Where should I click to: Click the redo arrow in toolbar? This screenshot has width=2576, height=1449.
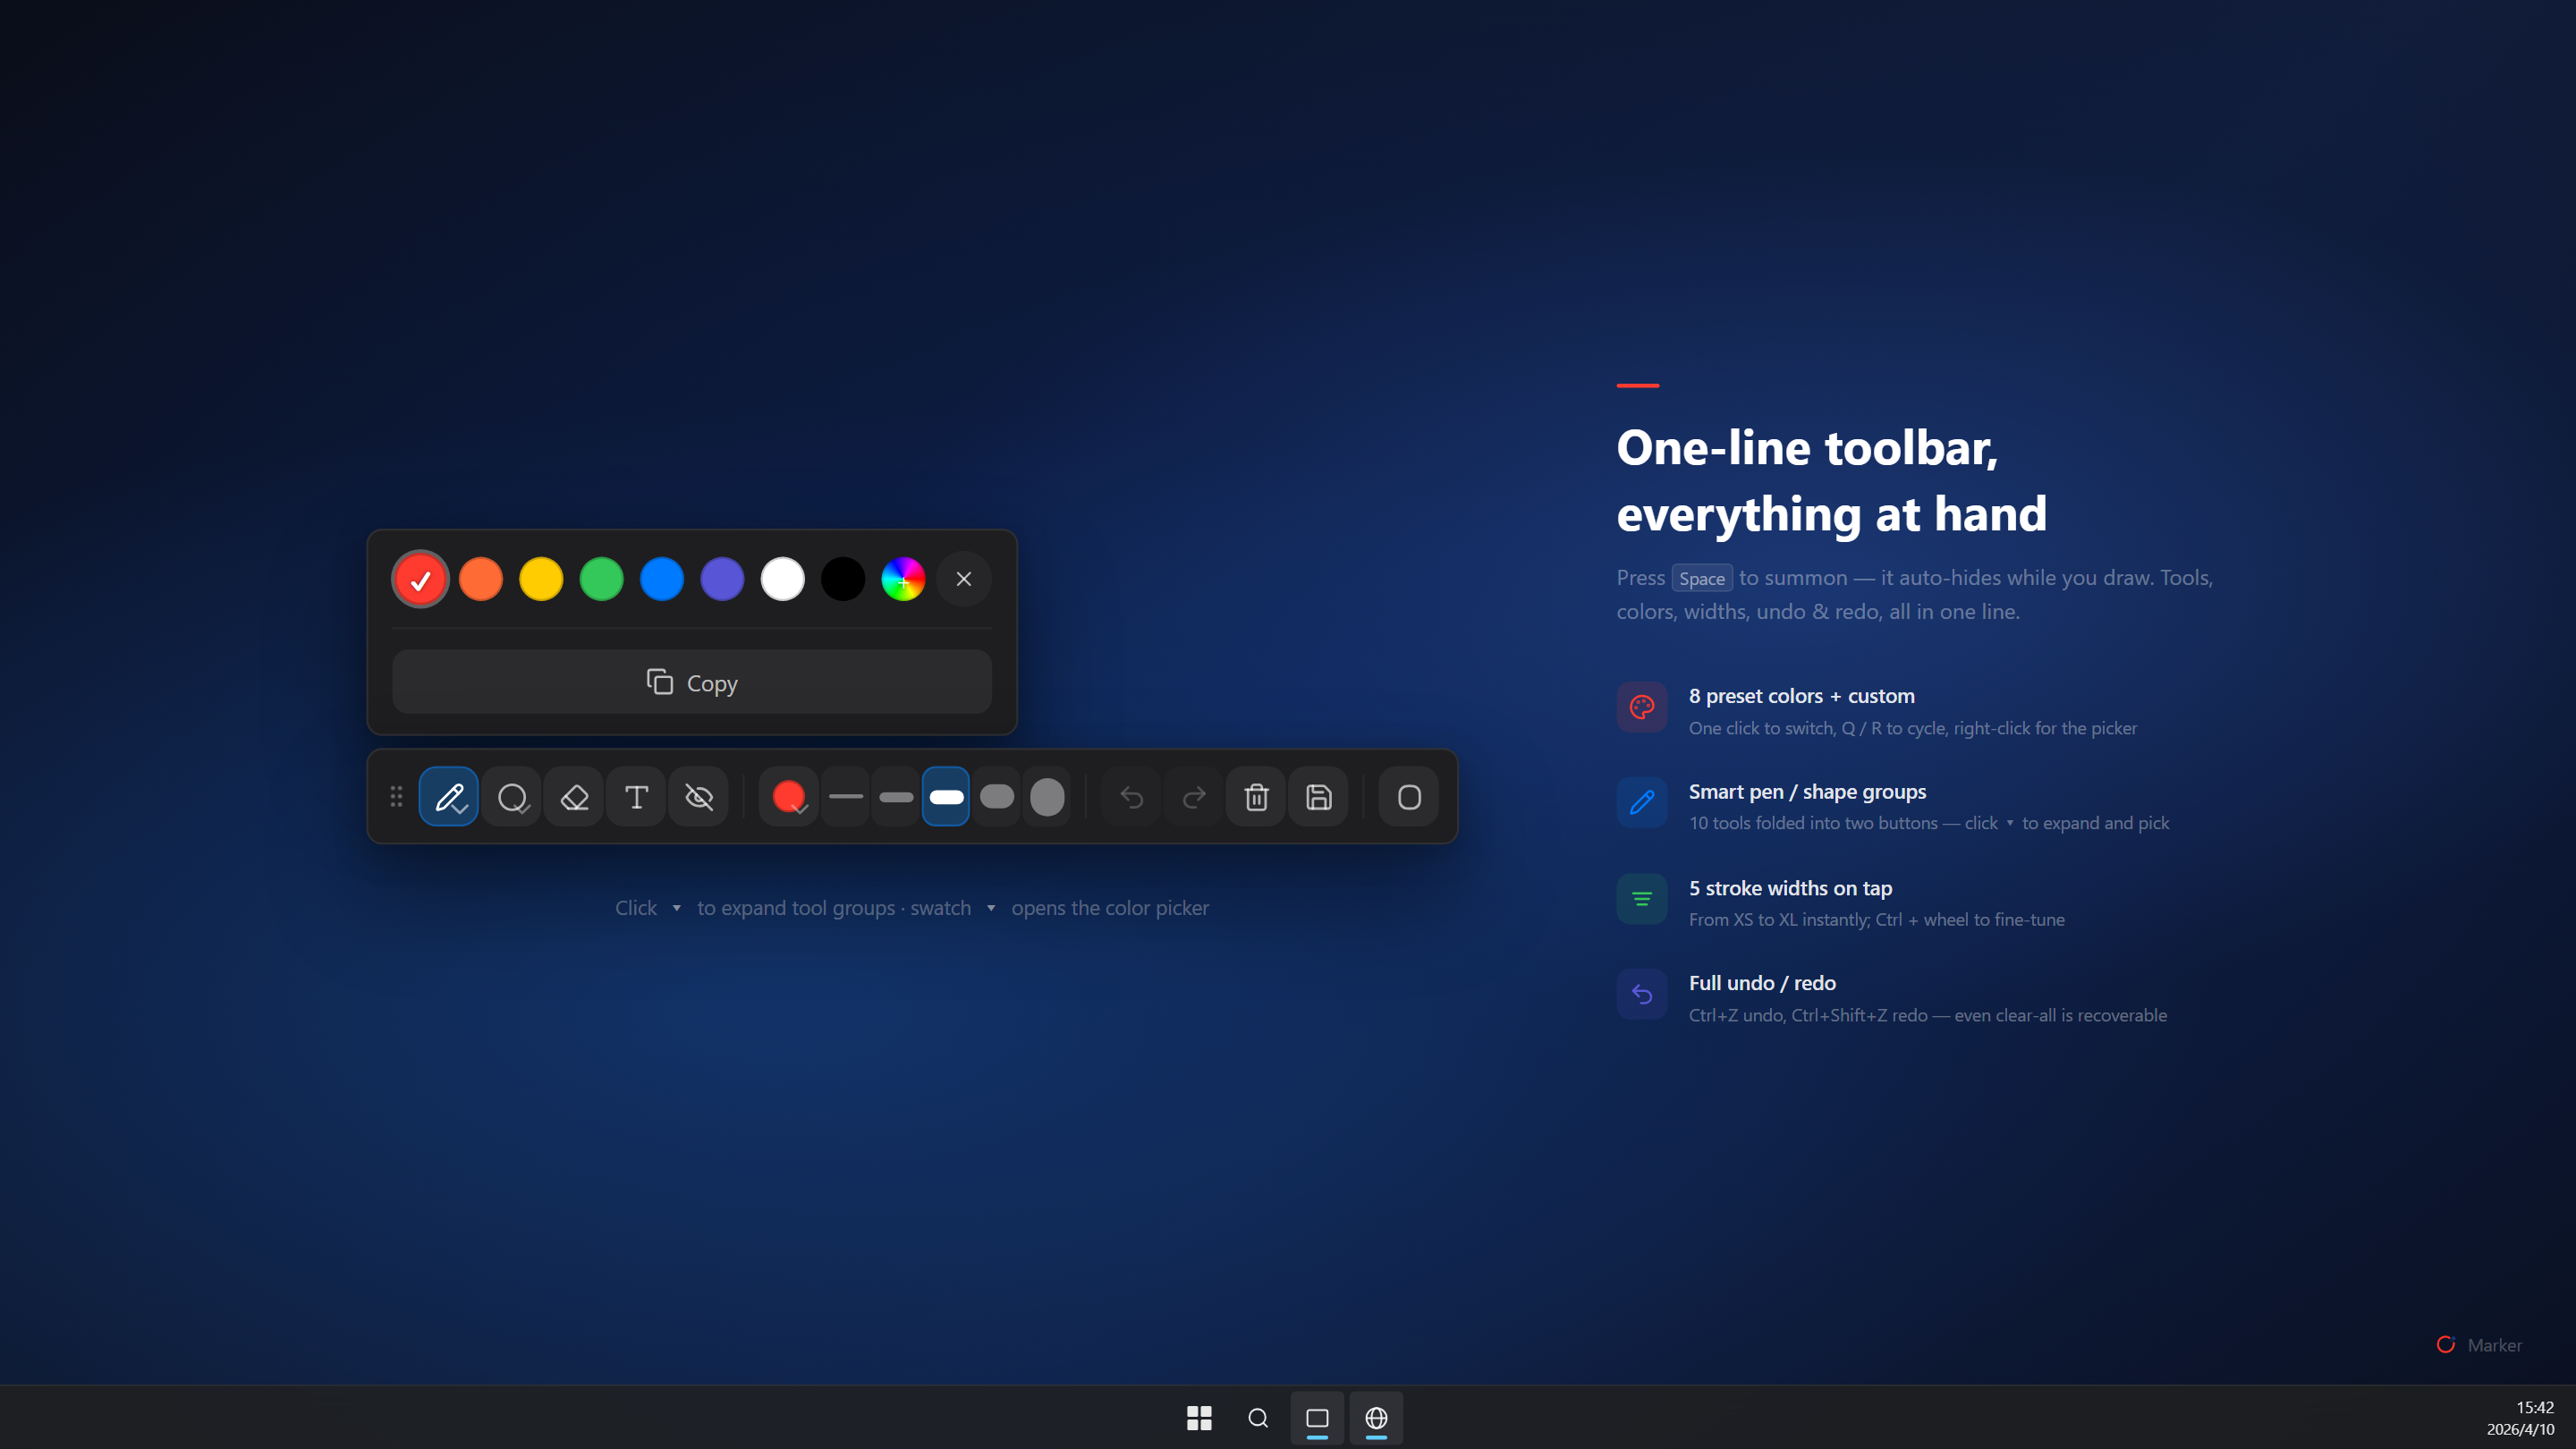(1194, 797)
